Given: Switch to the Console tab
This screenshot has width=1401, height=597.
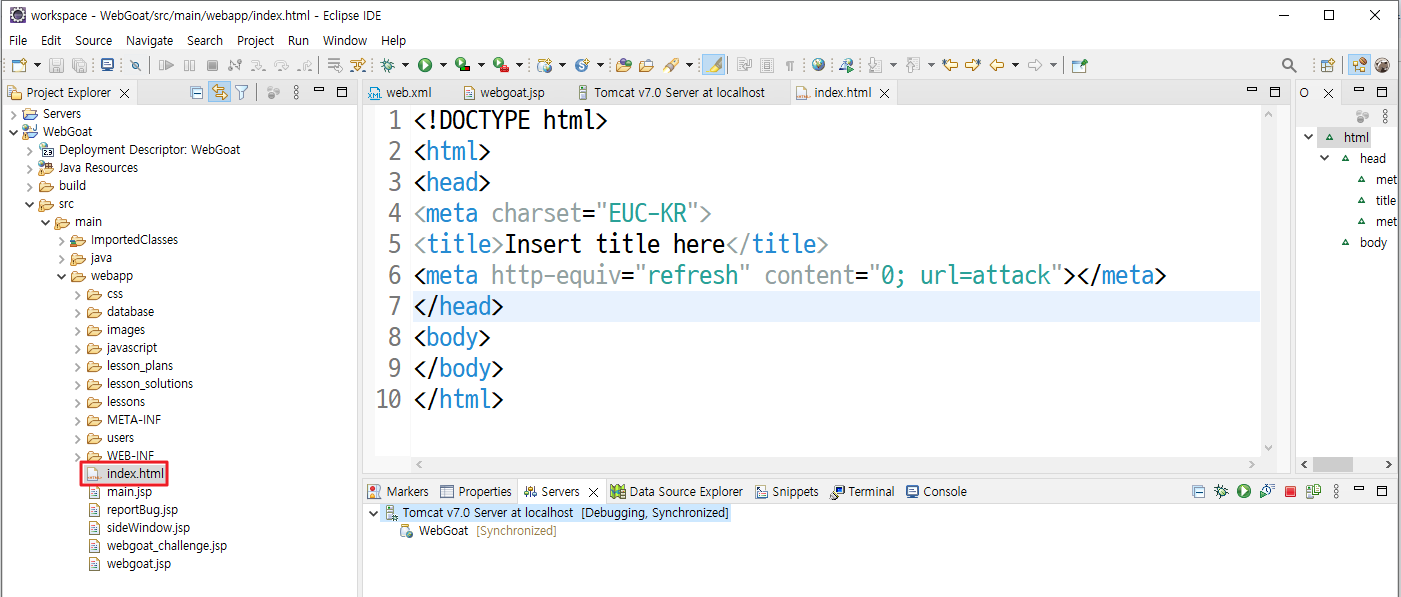Looking at the screenshot, I should tap(936, 491).
